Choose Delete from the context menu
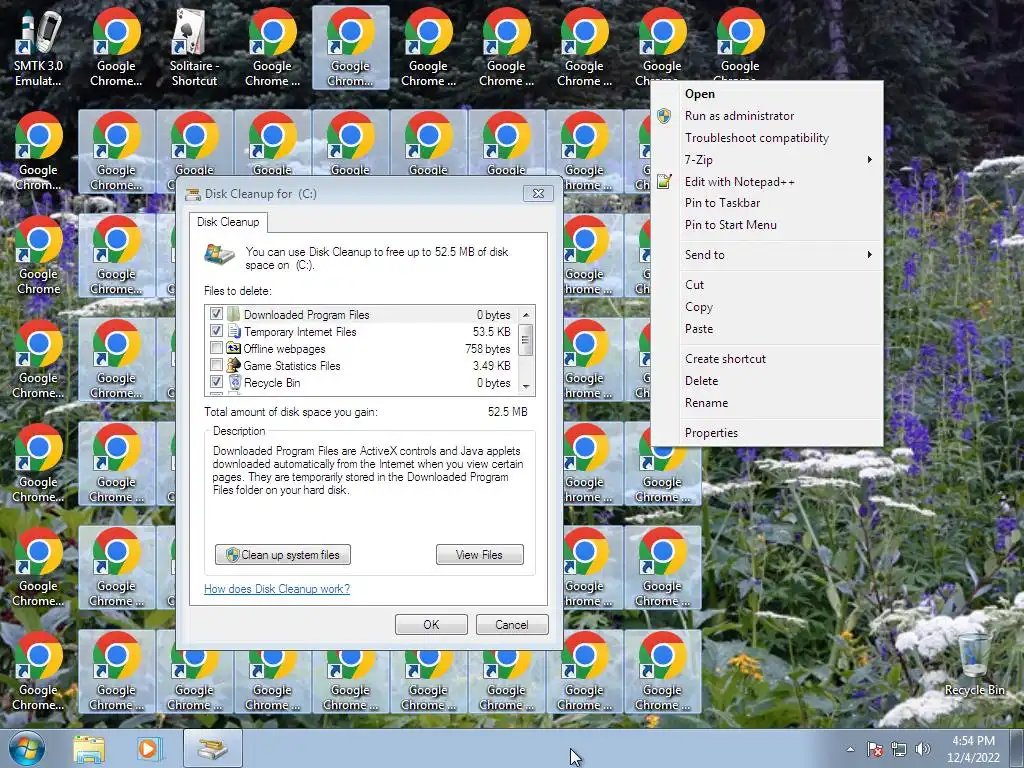Viewport: 1024px width, 768px height. [767, 381]
